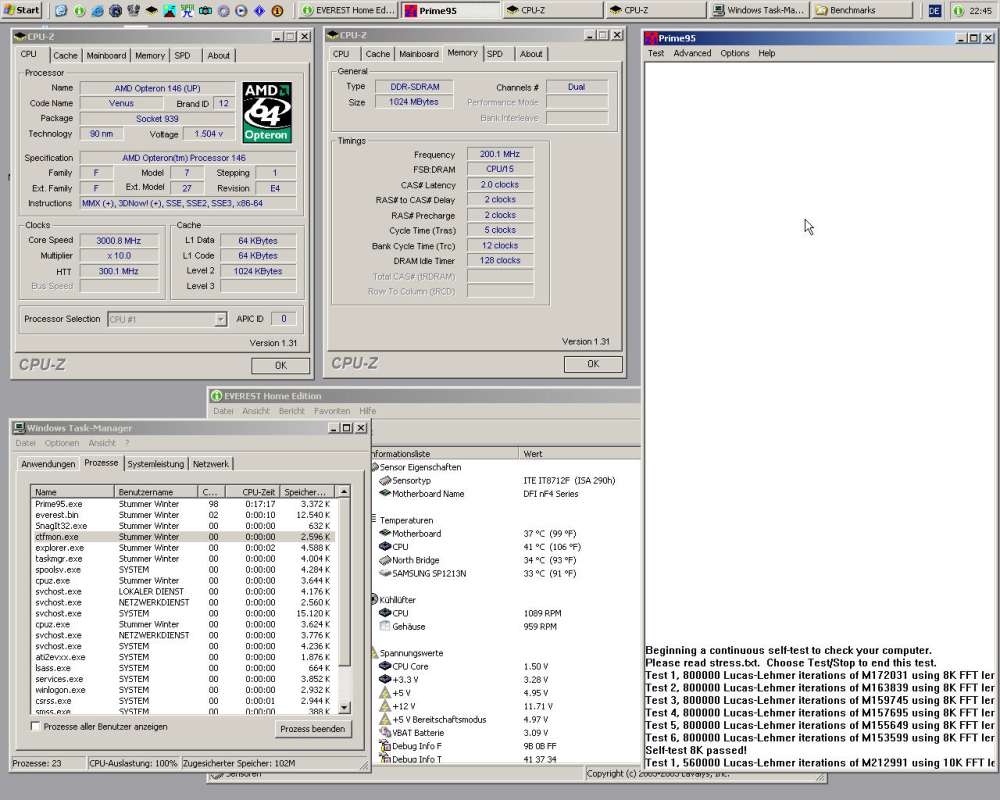This screenshot has width=1000, height=800.
Task: Launch CPU-Z chip icon in quick launch
Action: click(151, 10)
